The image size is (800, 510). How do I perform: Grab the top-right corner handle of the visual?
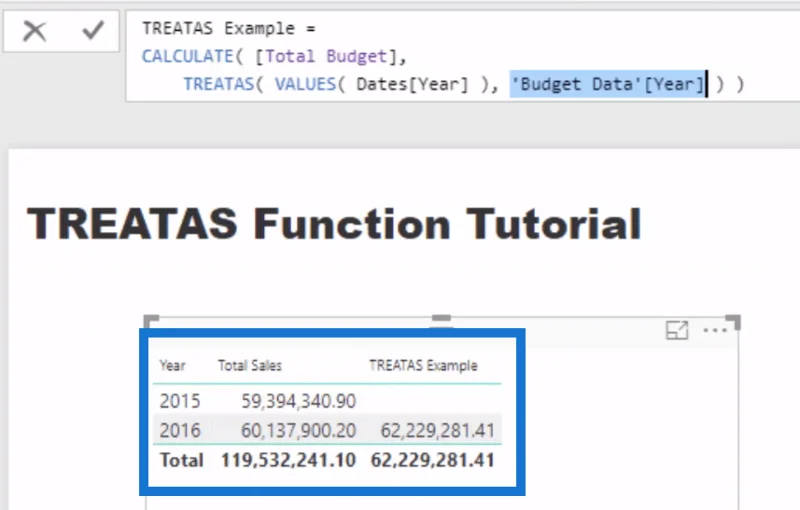(733, 322)
